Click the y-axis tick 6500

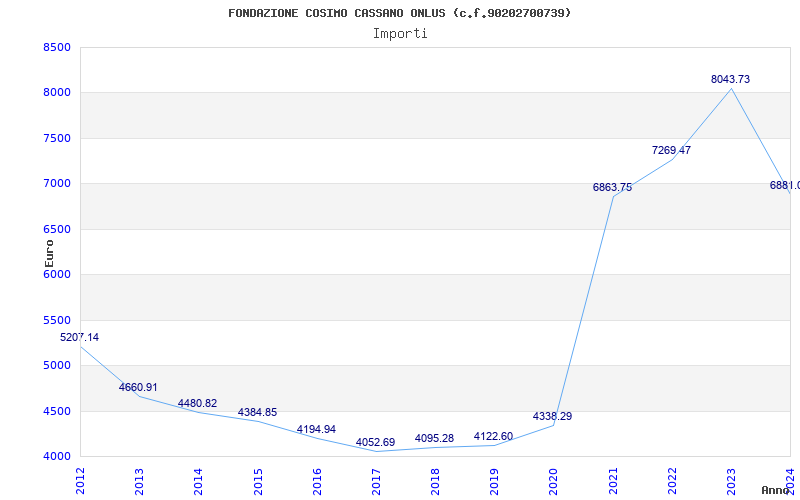[57, 230]
